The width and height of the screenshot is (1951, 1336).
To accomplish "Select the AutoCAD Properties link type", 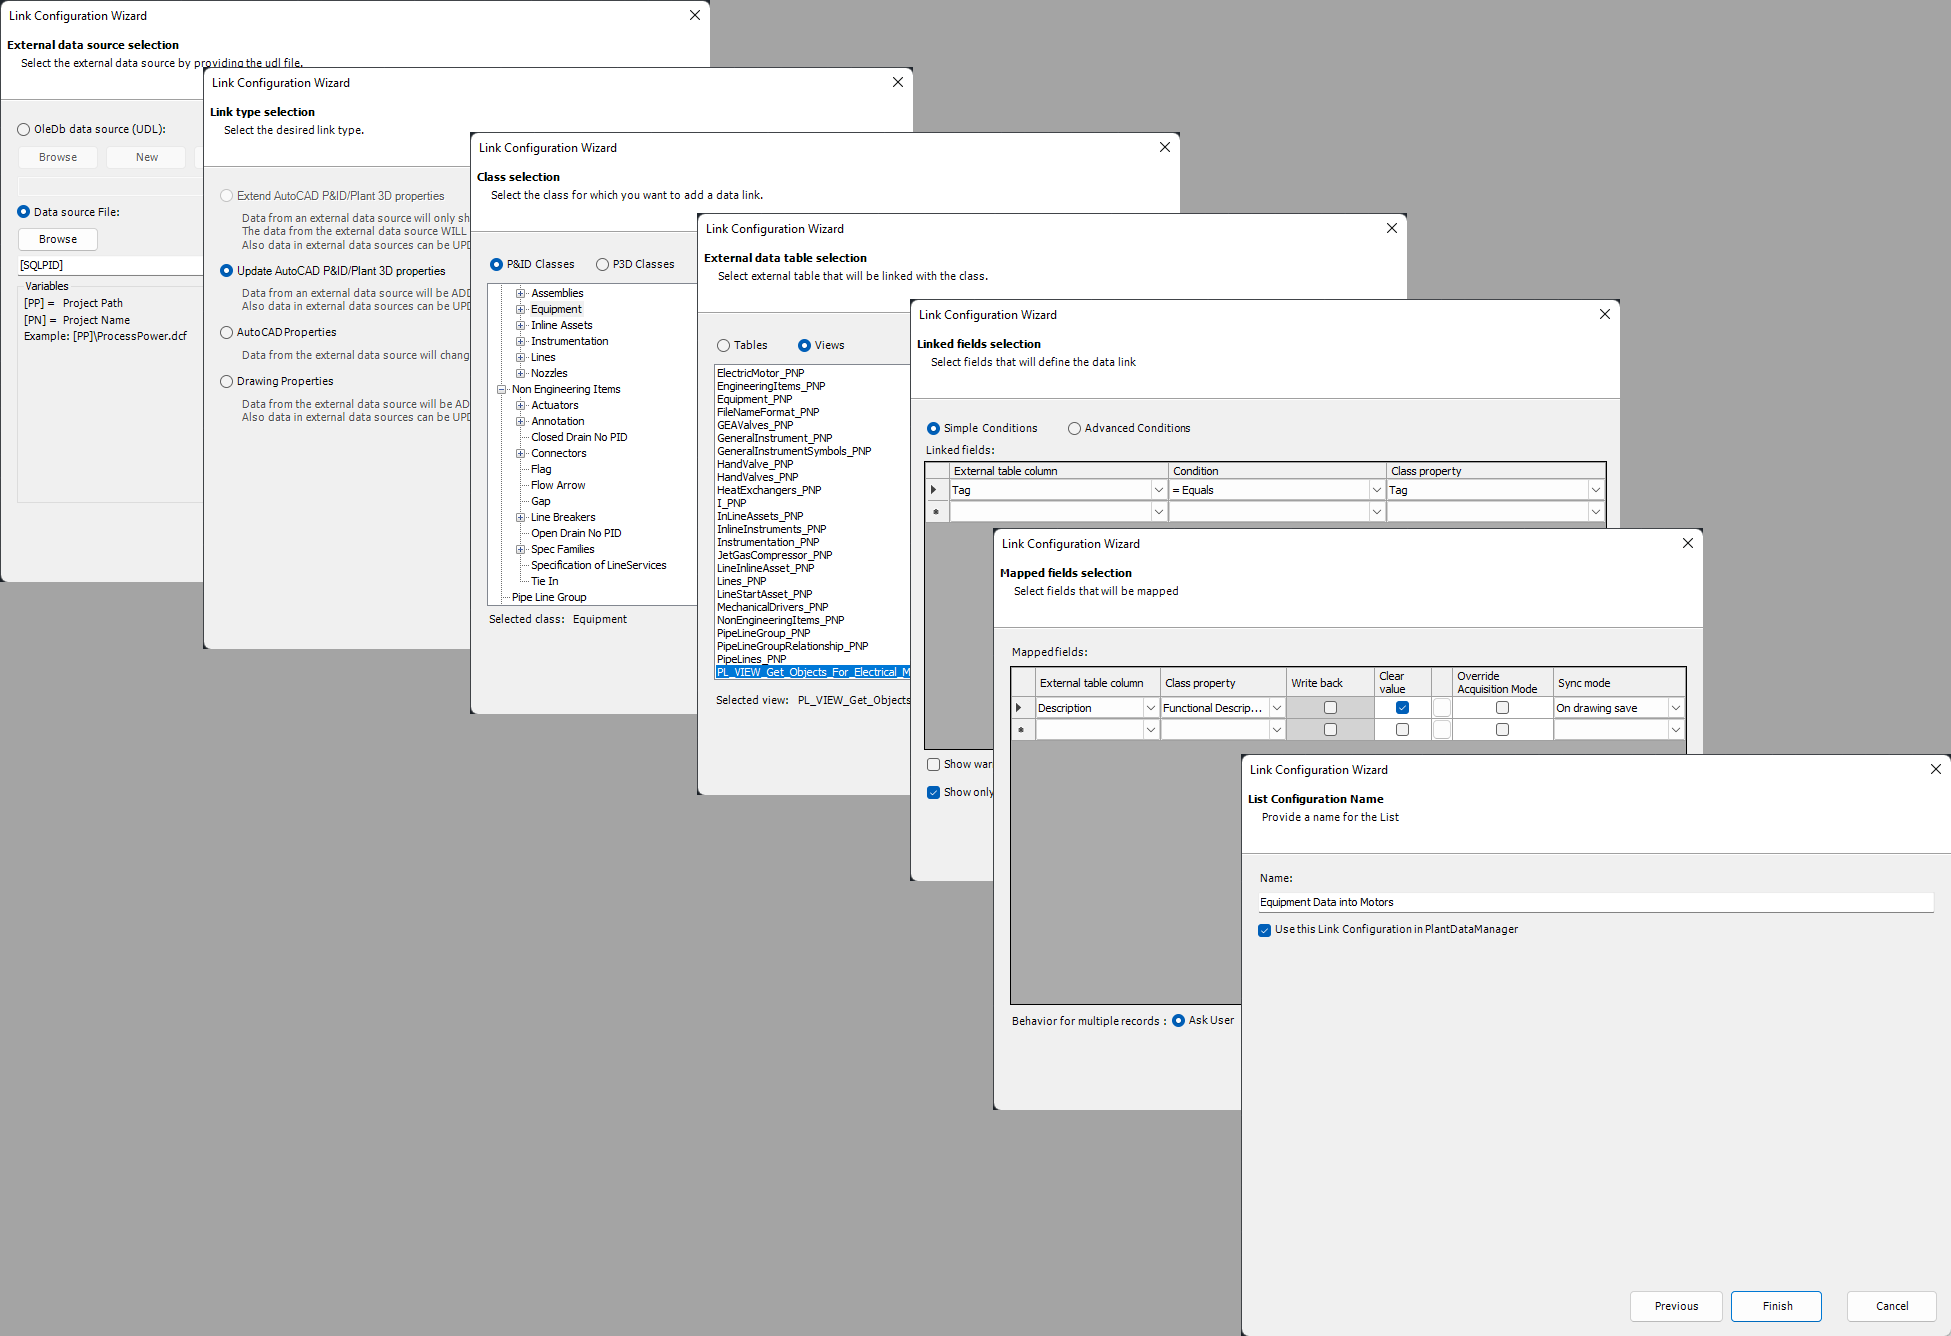I will pos(227,333).
